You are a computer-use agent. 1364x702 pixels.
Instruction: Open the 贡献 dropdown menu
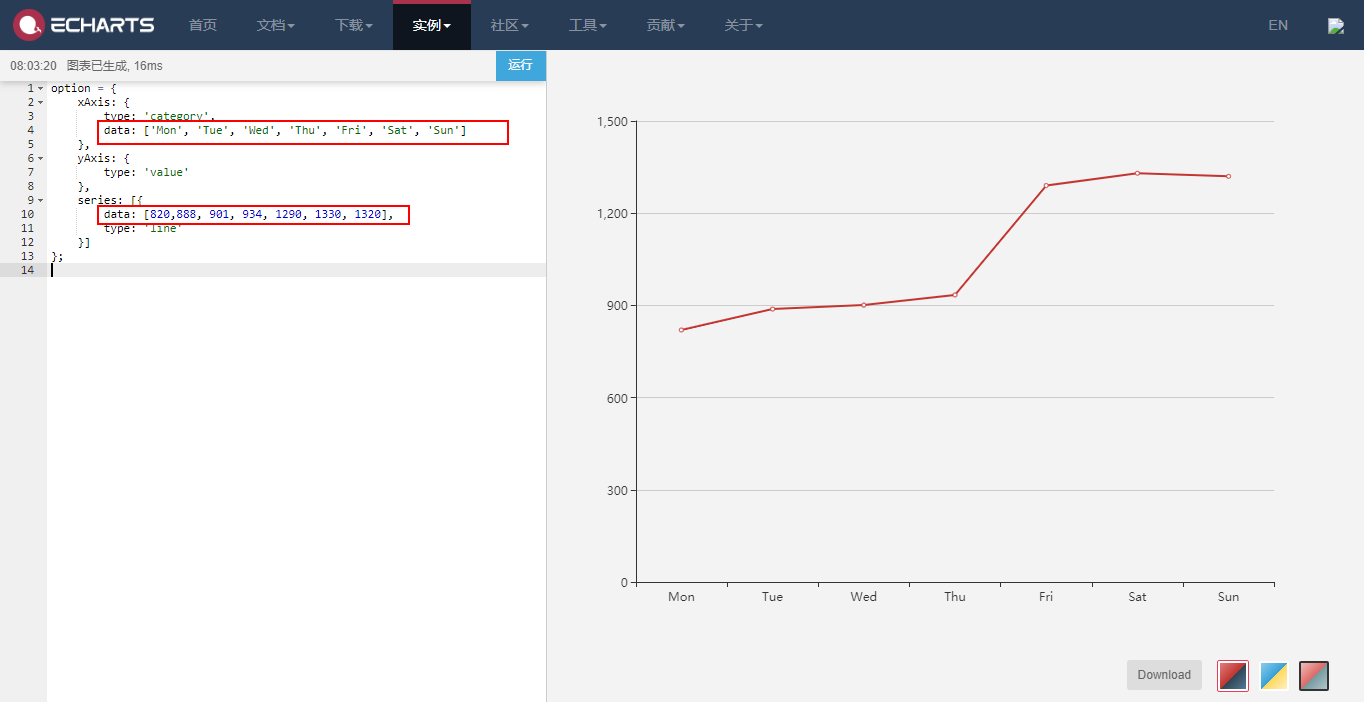tap(666, 25)
